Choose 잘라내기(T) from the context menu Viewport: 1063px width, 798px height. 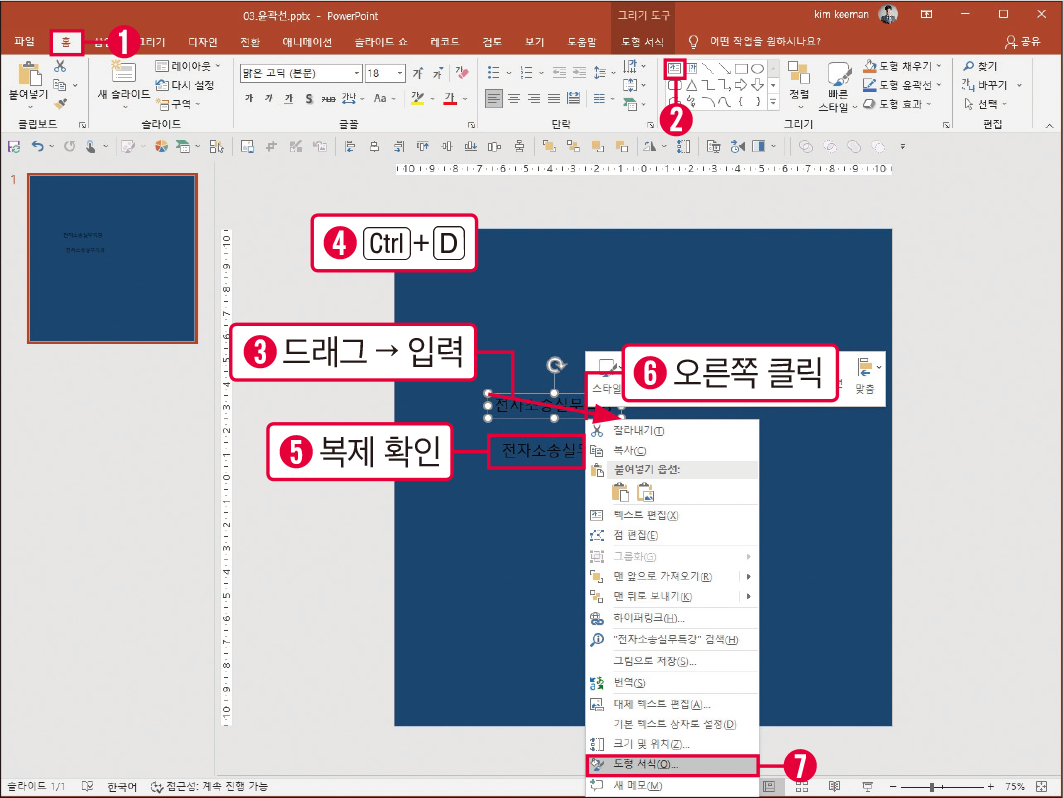(x=672, y=431)
